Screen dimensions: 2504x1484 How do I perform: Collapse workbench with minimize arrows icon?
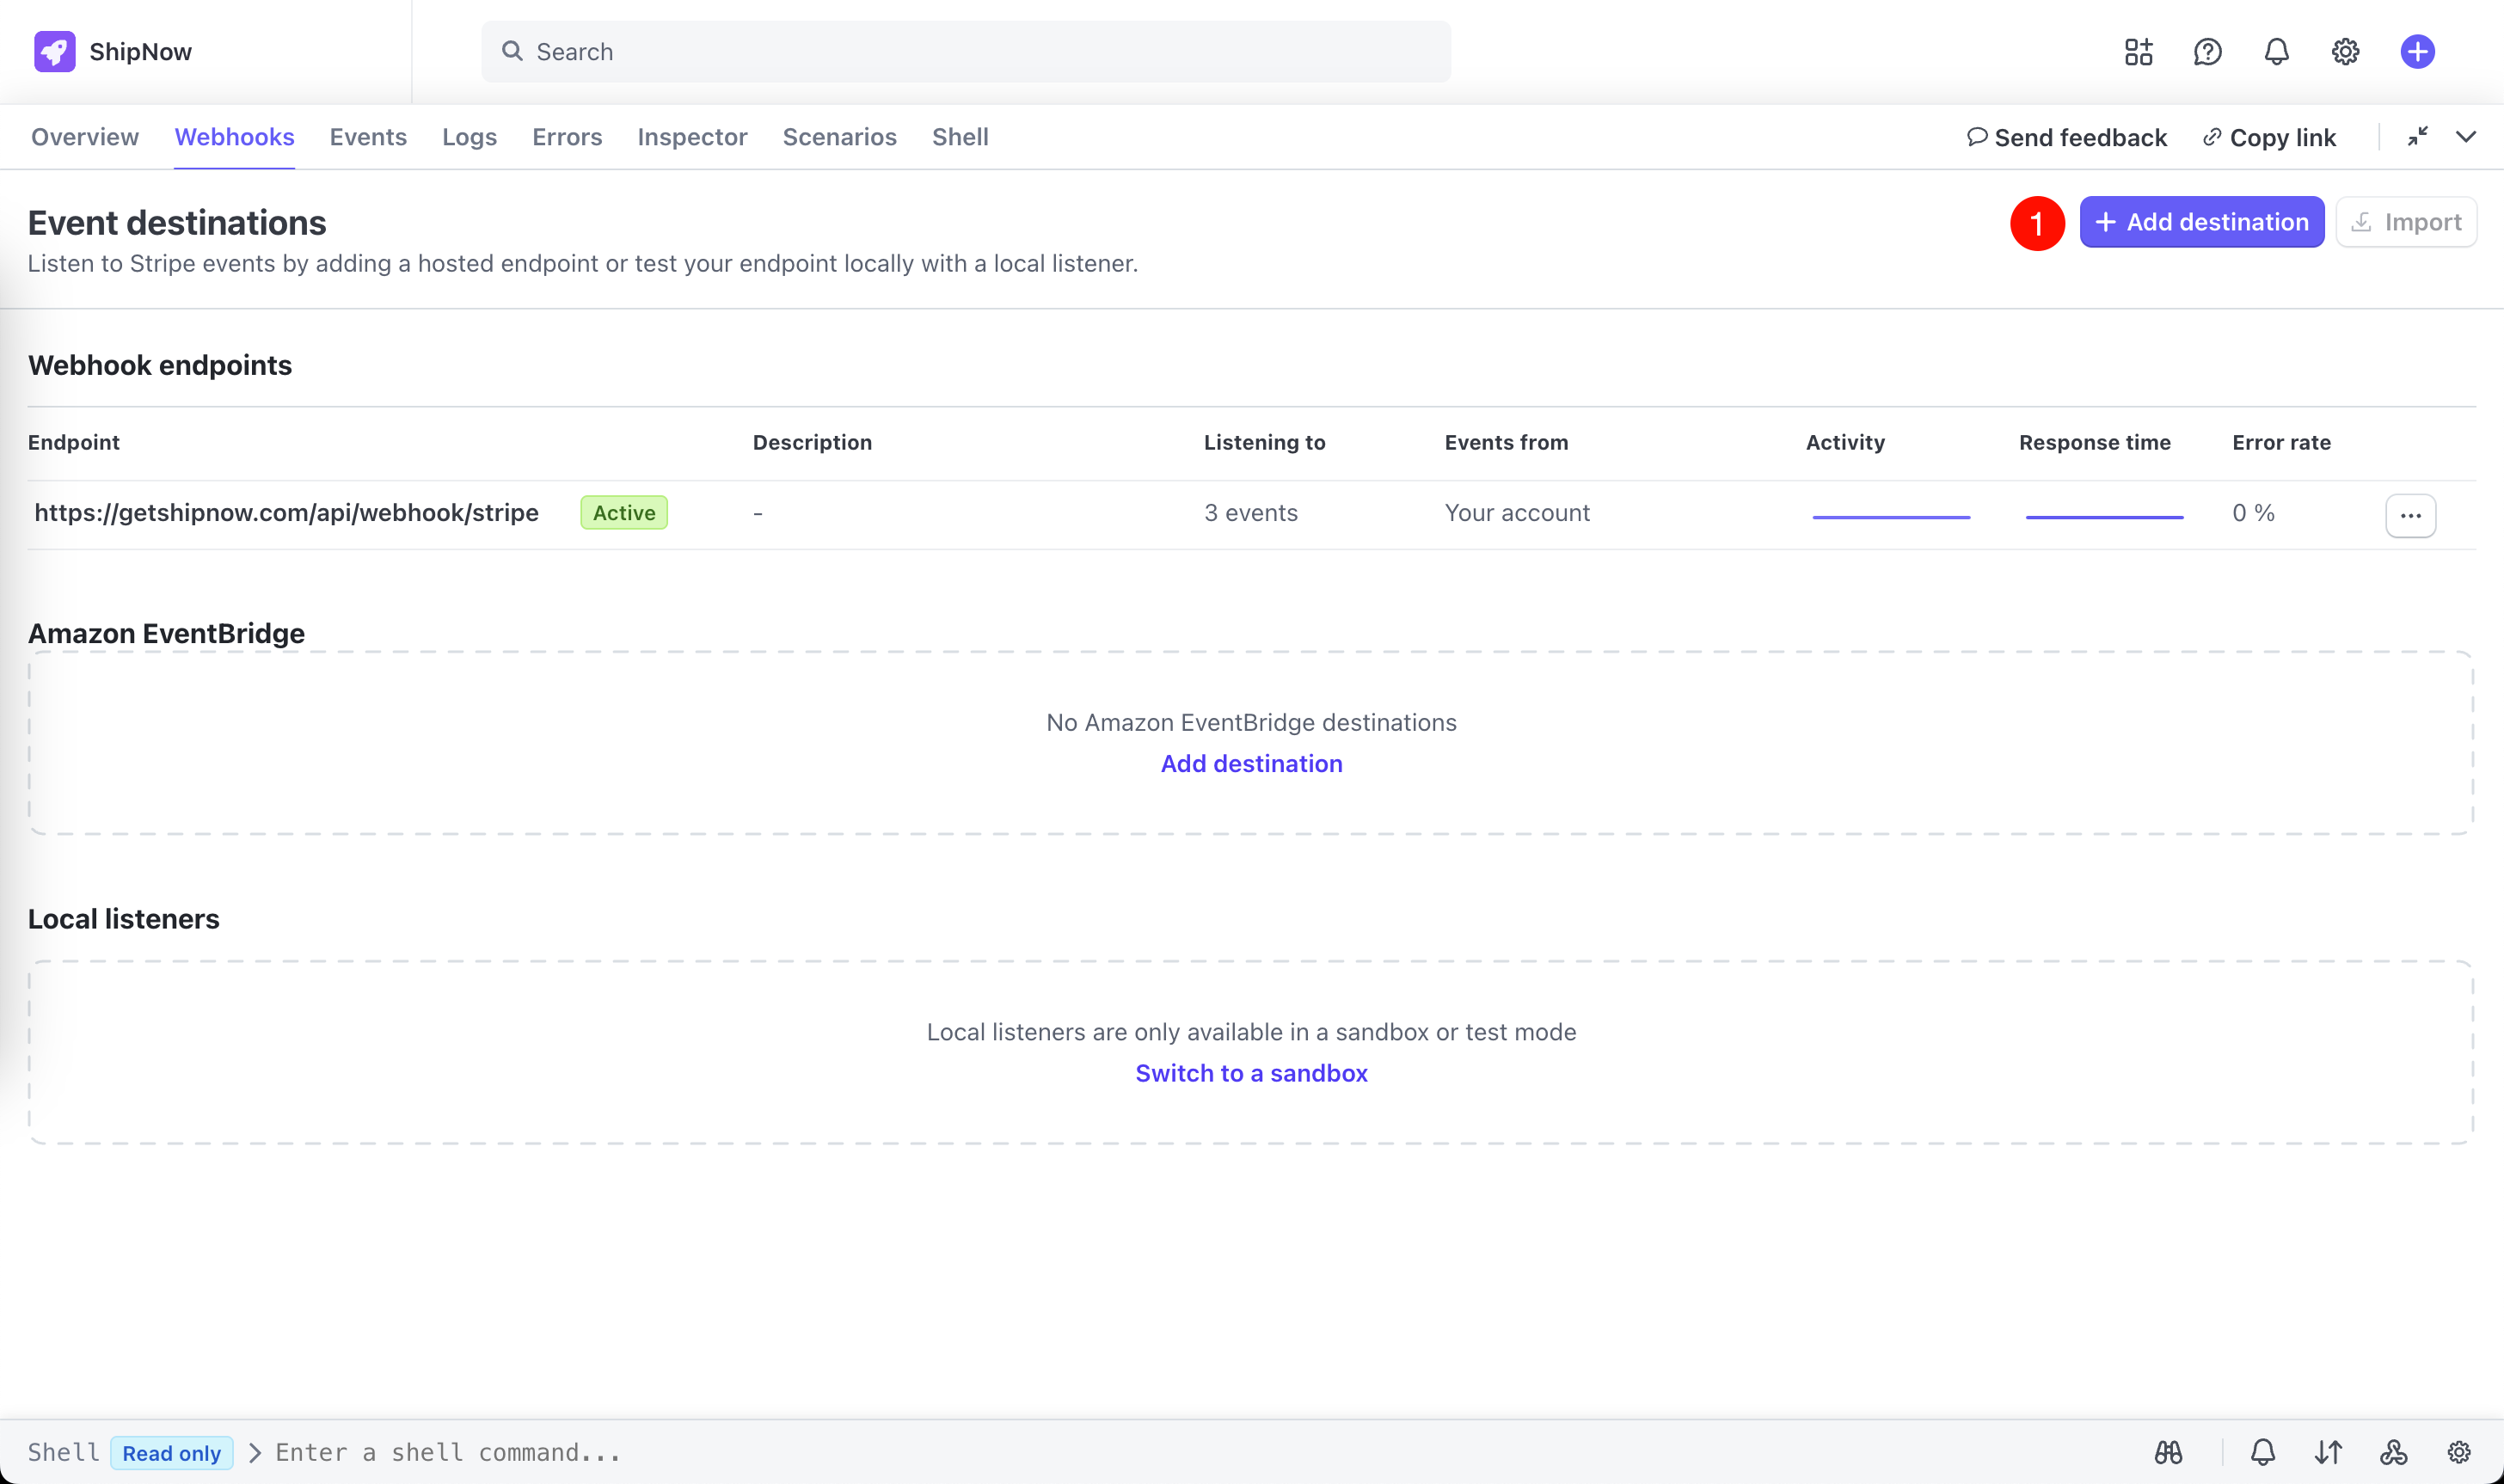[2417, 137]
